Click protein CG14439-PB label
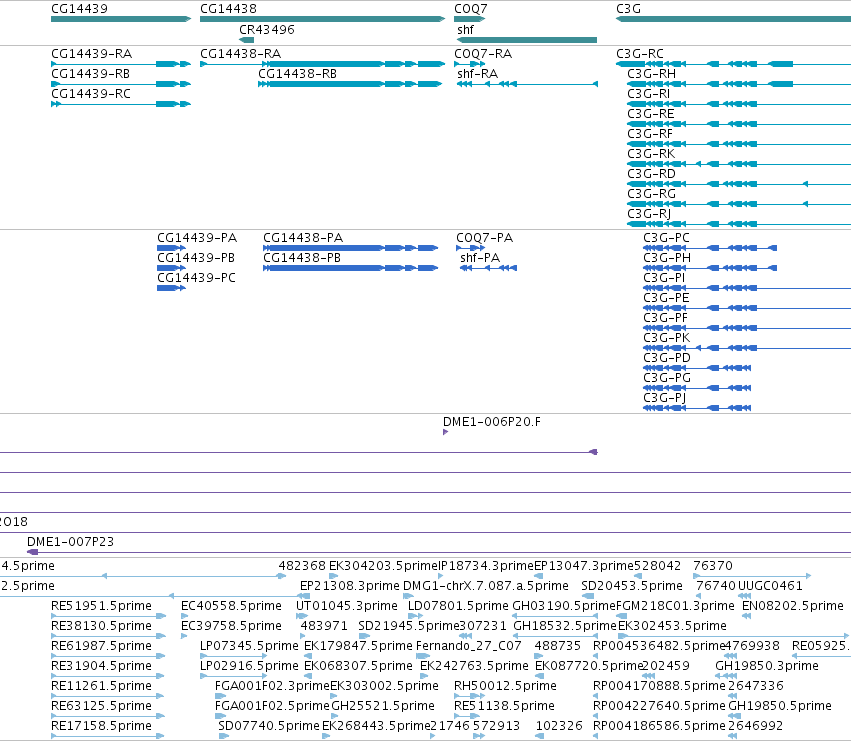 tap(196, 258)
